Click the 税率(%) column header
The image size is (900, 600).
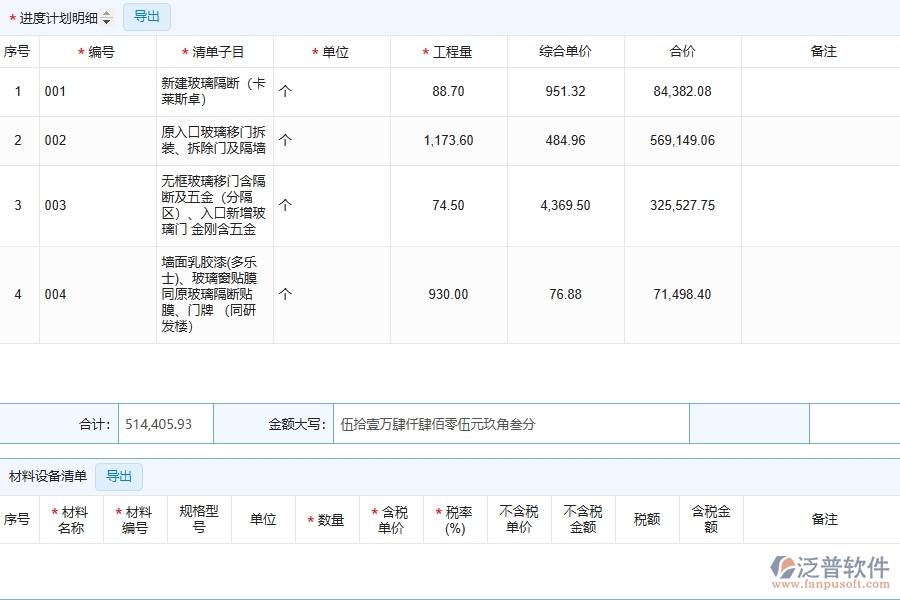[454, 519]
